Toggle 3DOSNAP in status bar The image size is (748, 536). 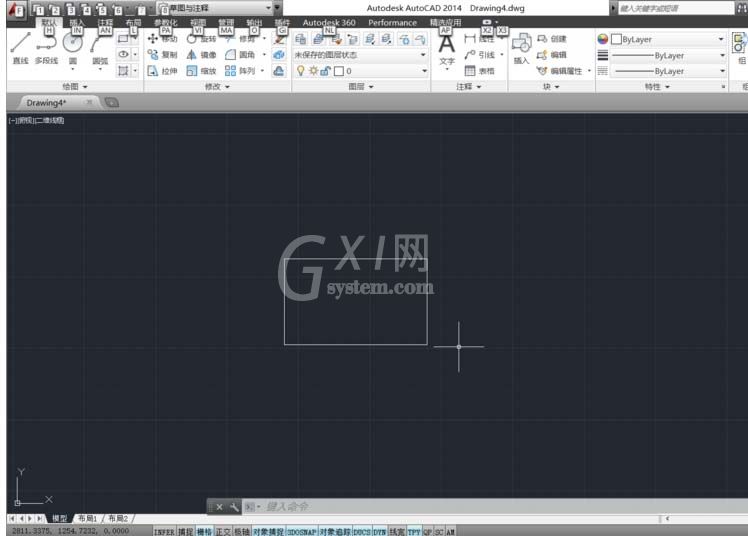tap(302, 532)
